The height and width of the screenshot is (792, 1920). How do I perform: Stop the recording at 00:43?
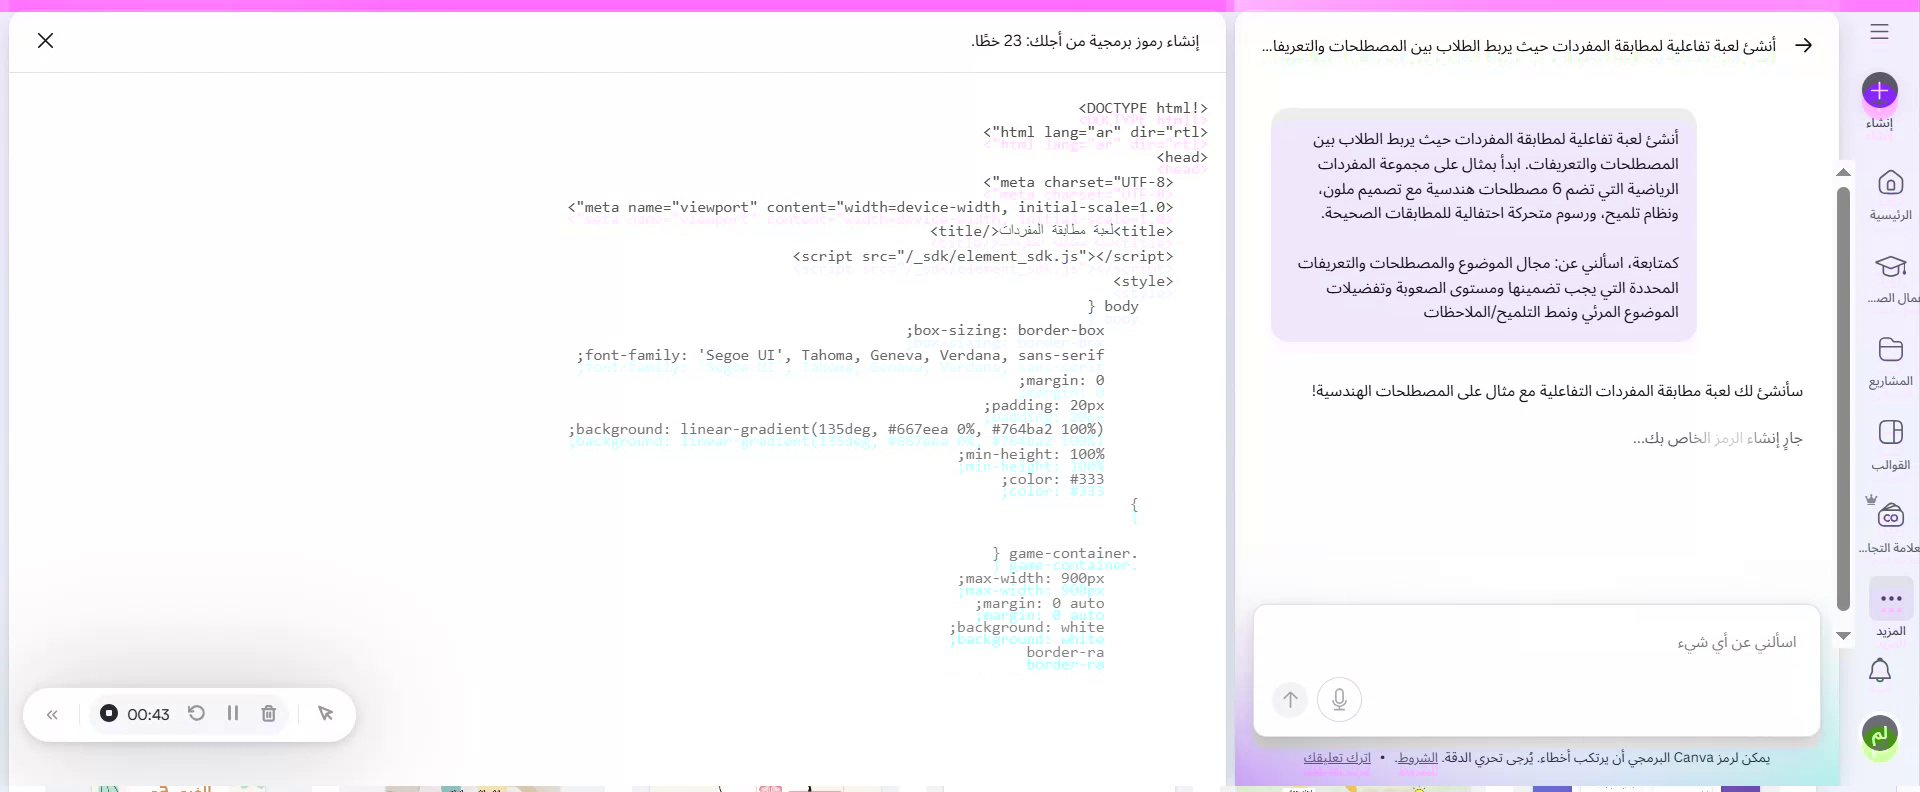click(109, 713)
